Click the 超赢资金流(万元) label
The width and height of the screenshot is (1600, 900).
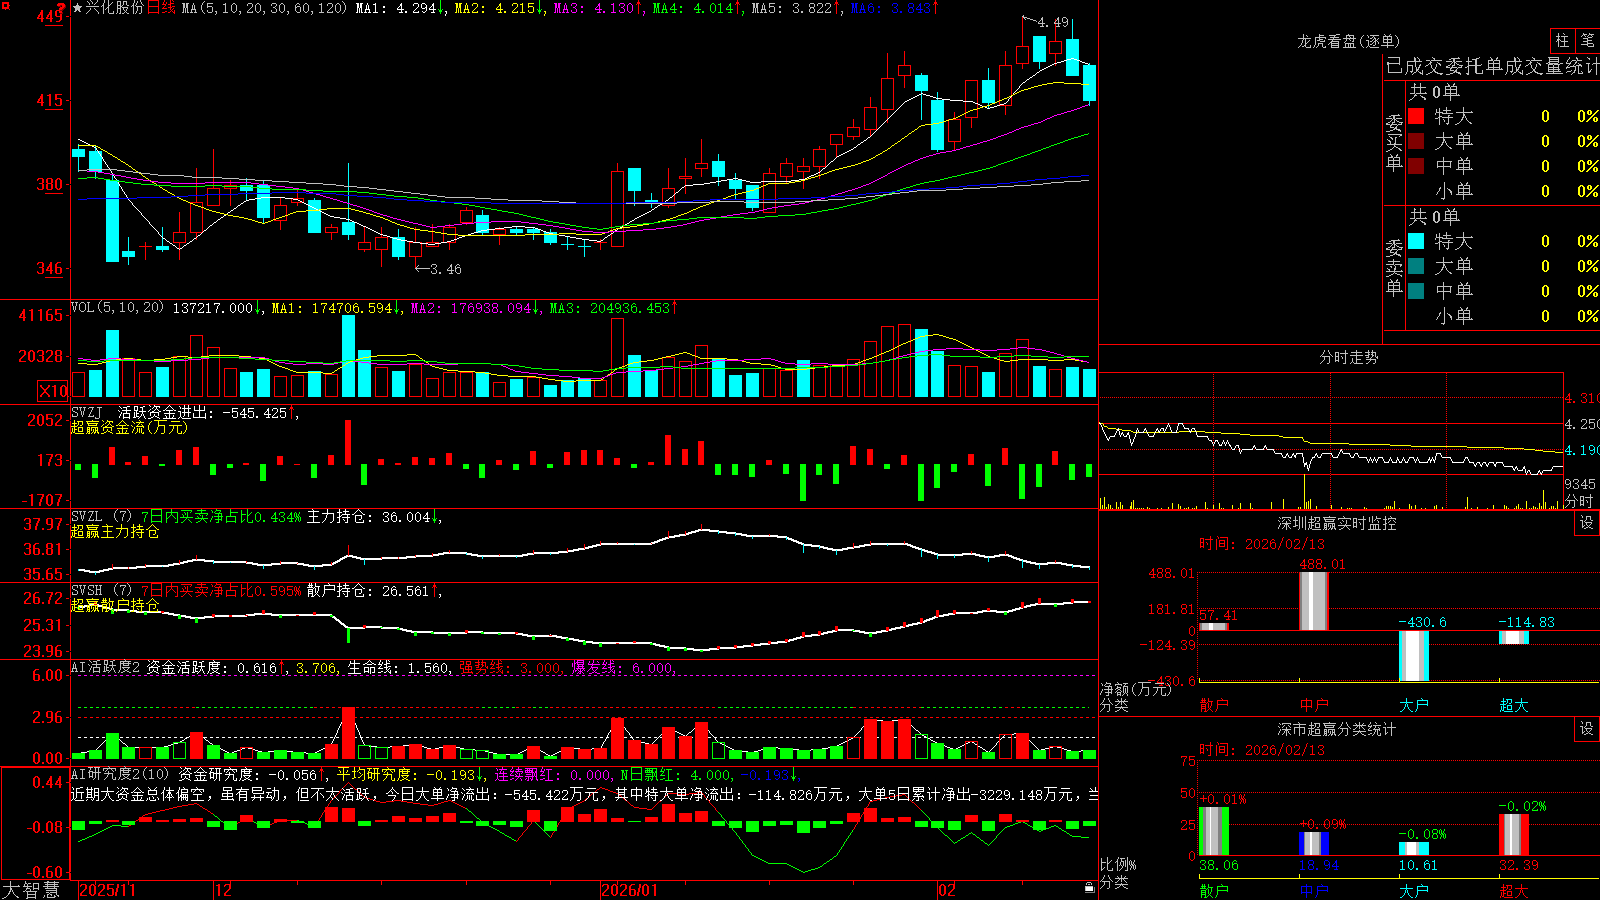[x=129, y=427]
